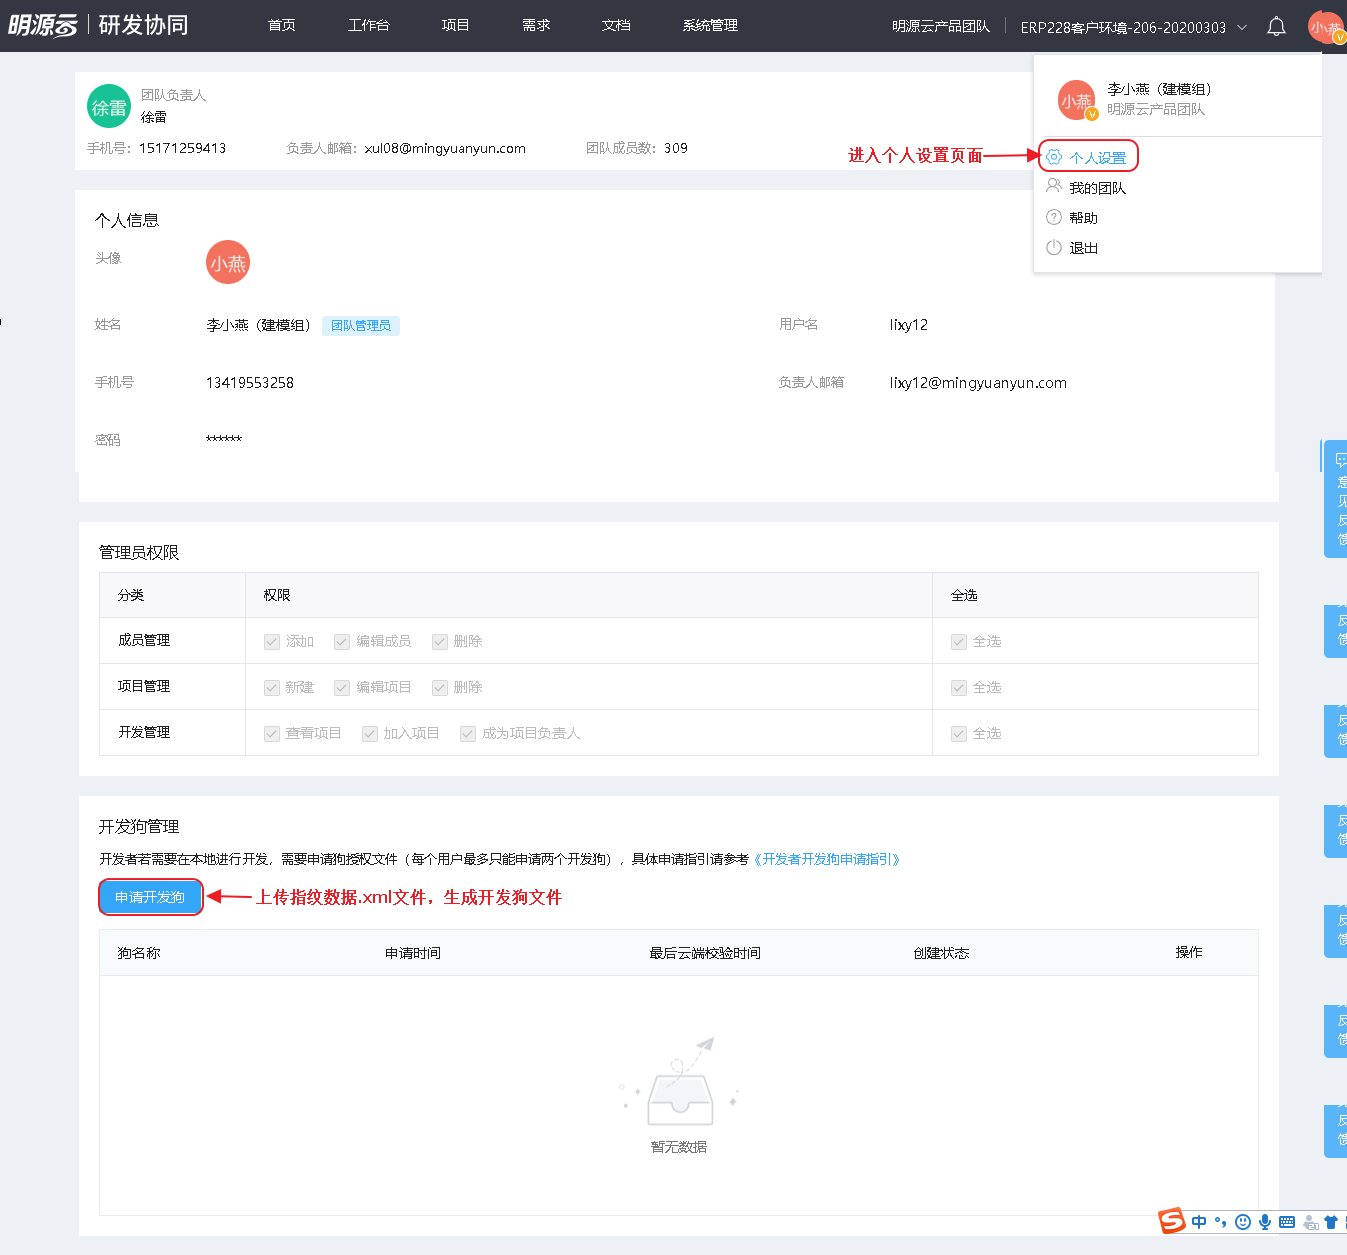Click the 中 Chinese language mode icon
The height and width of the screenshot is (1255, 1347).
click(x=1199, y=1222)
